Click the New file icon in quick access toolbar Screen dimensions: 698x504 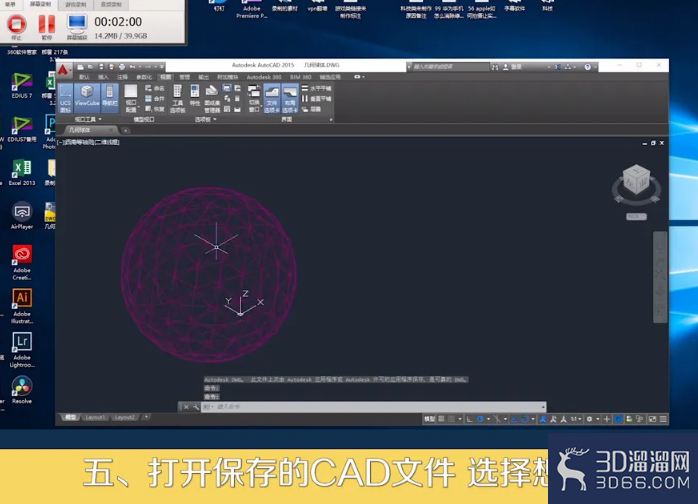pyautogui.click(x=80, y=67)
